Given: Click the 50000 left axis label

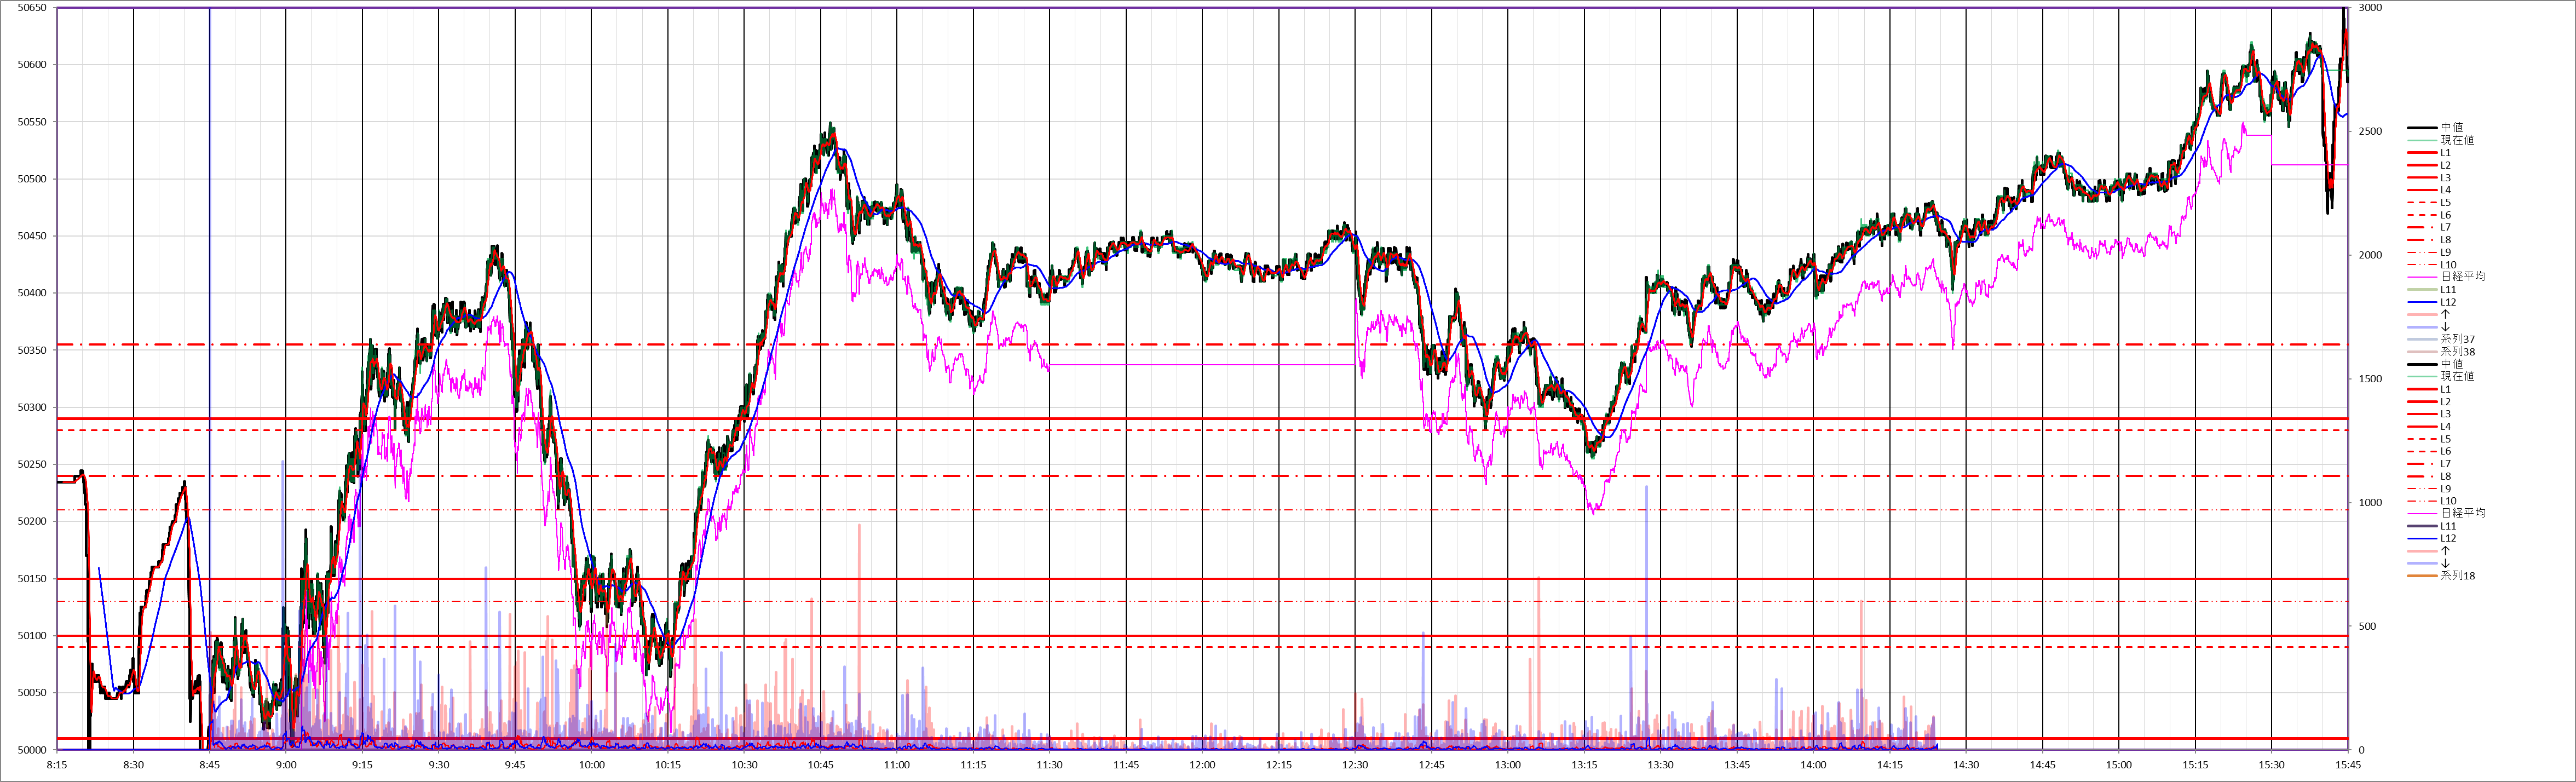Looking at the screenshot, I should pos(32,750).
